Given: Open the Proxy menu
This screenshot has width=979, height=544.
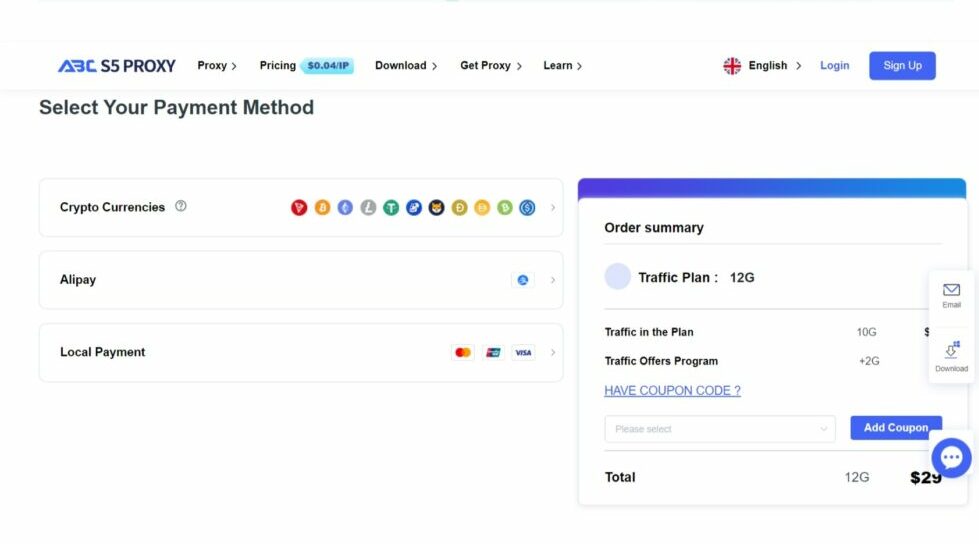Looking at the screenshot, I should tap(216, 66).
